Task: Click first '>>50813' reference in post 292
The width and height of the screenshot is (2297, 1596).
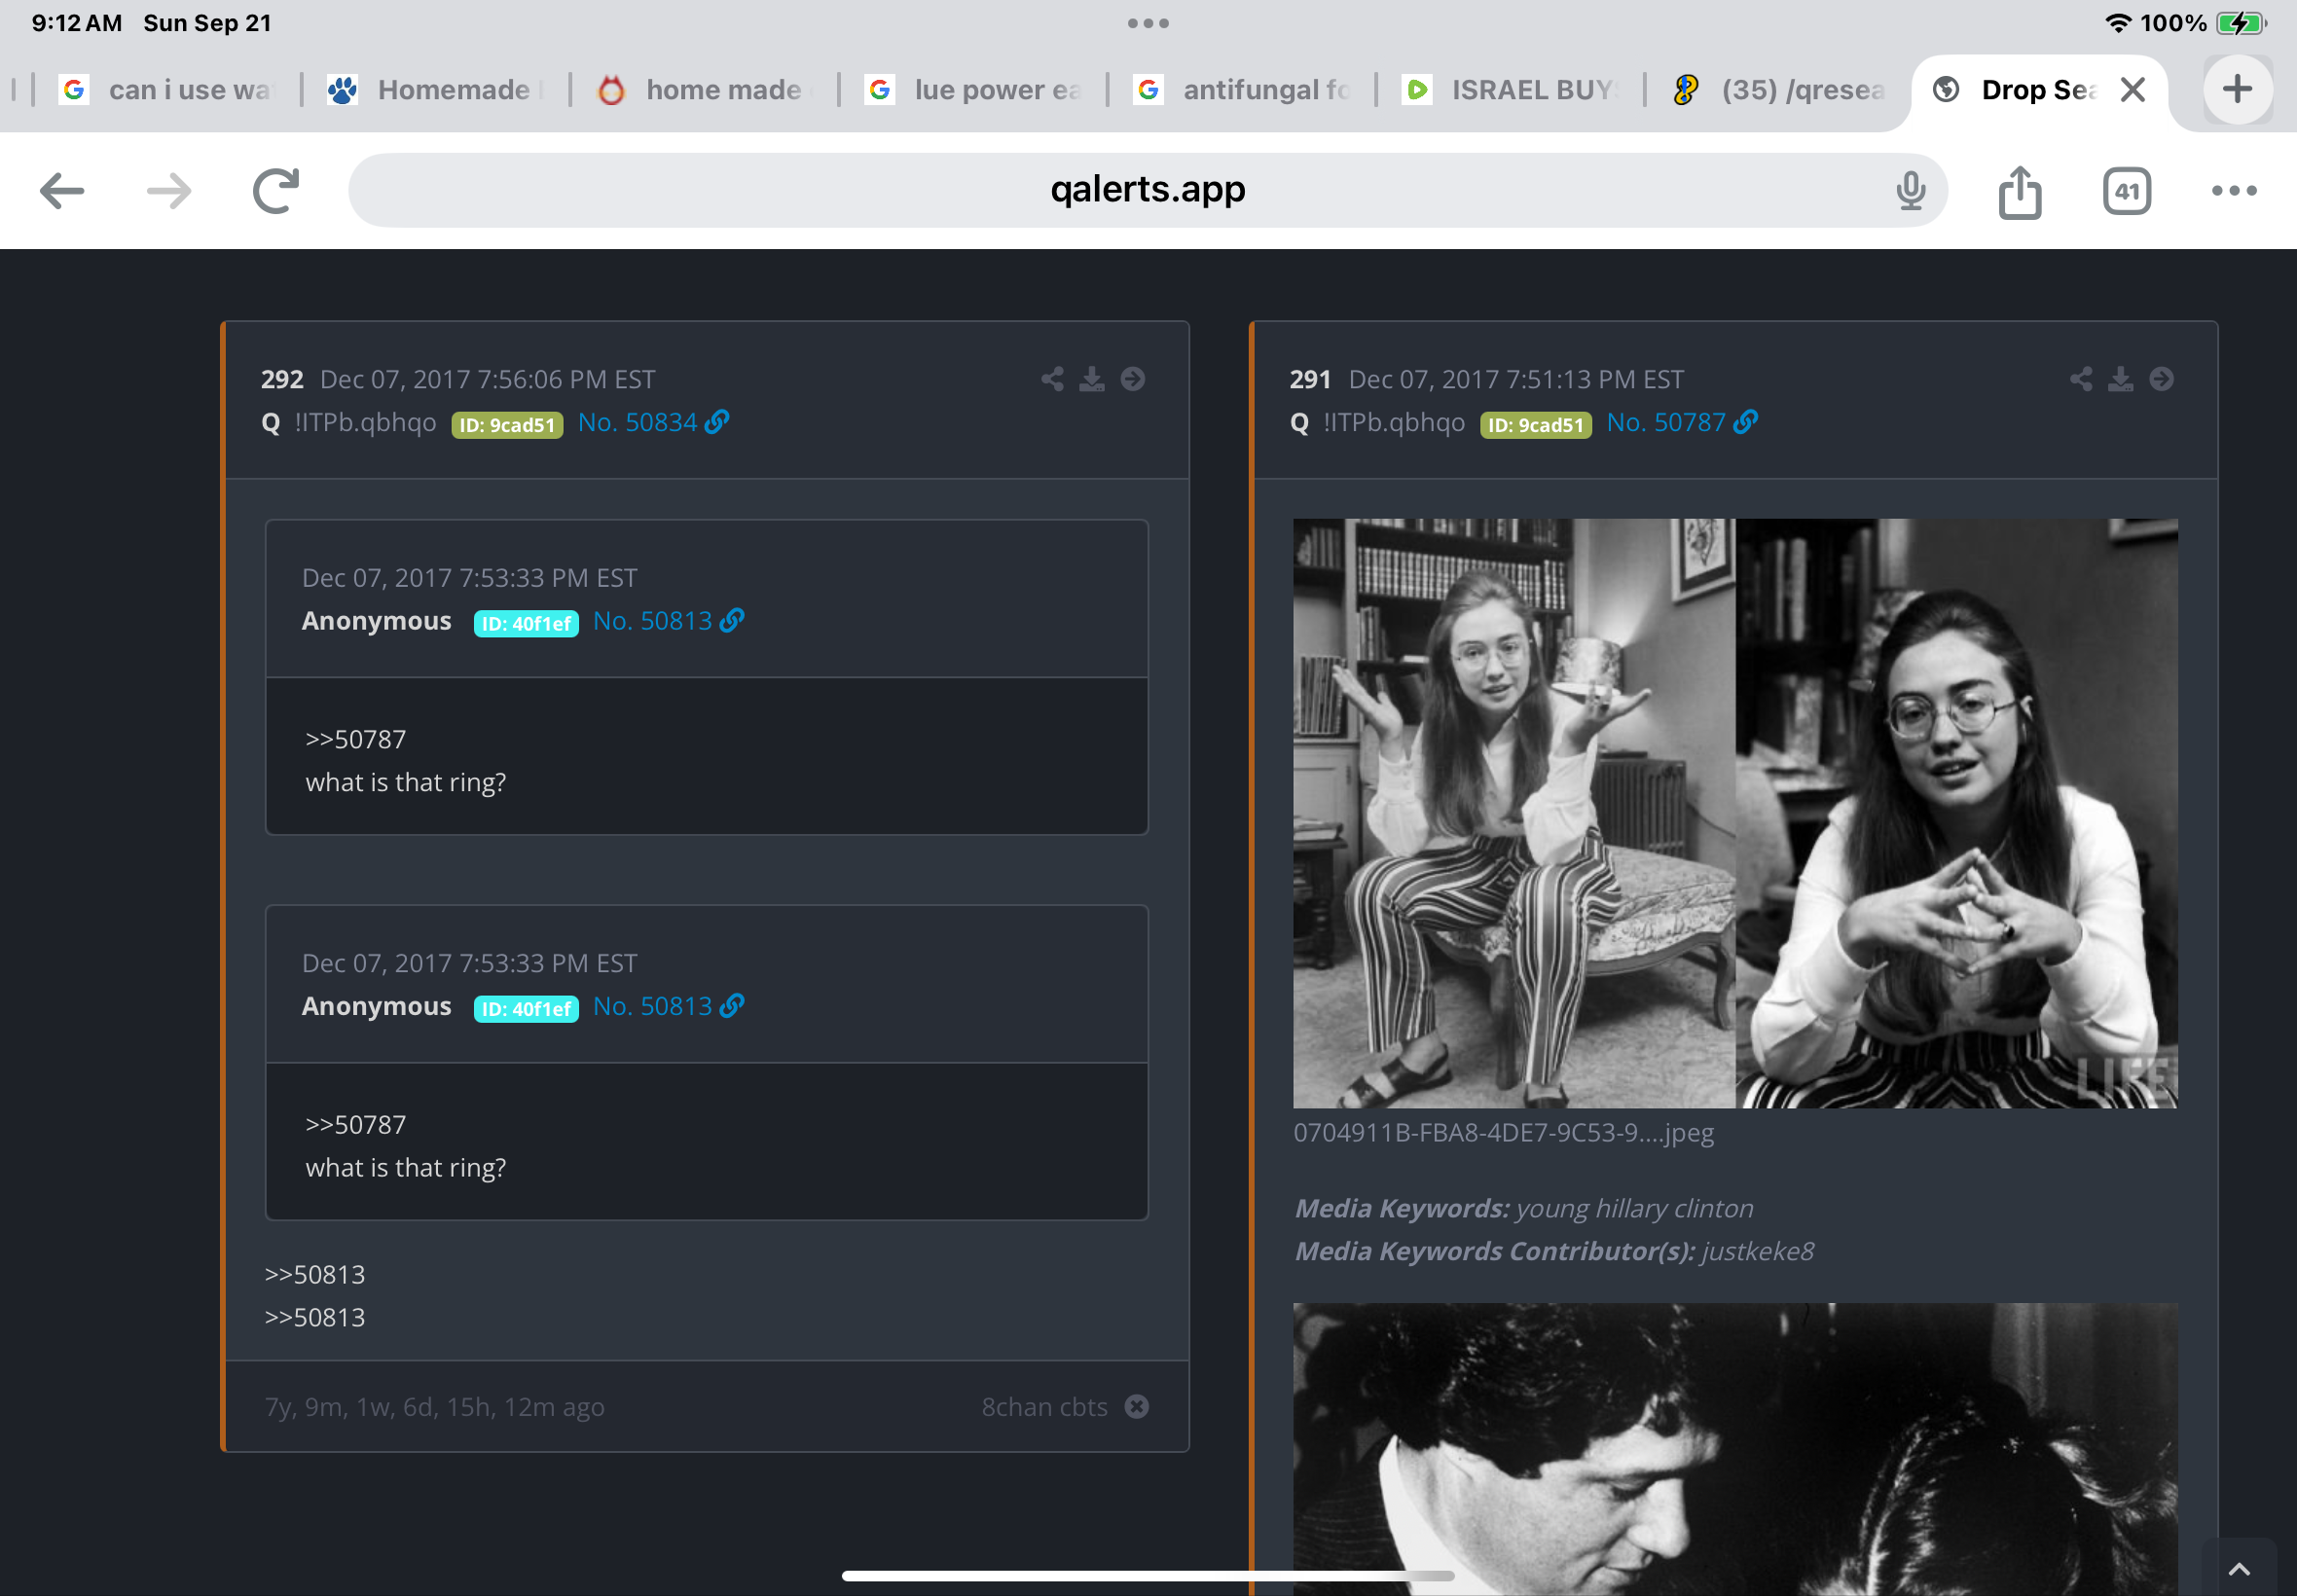Action: (315, 1274)
